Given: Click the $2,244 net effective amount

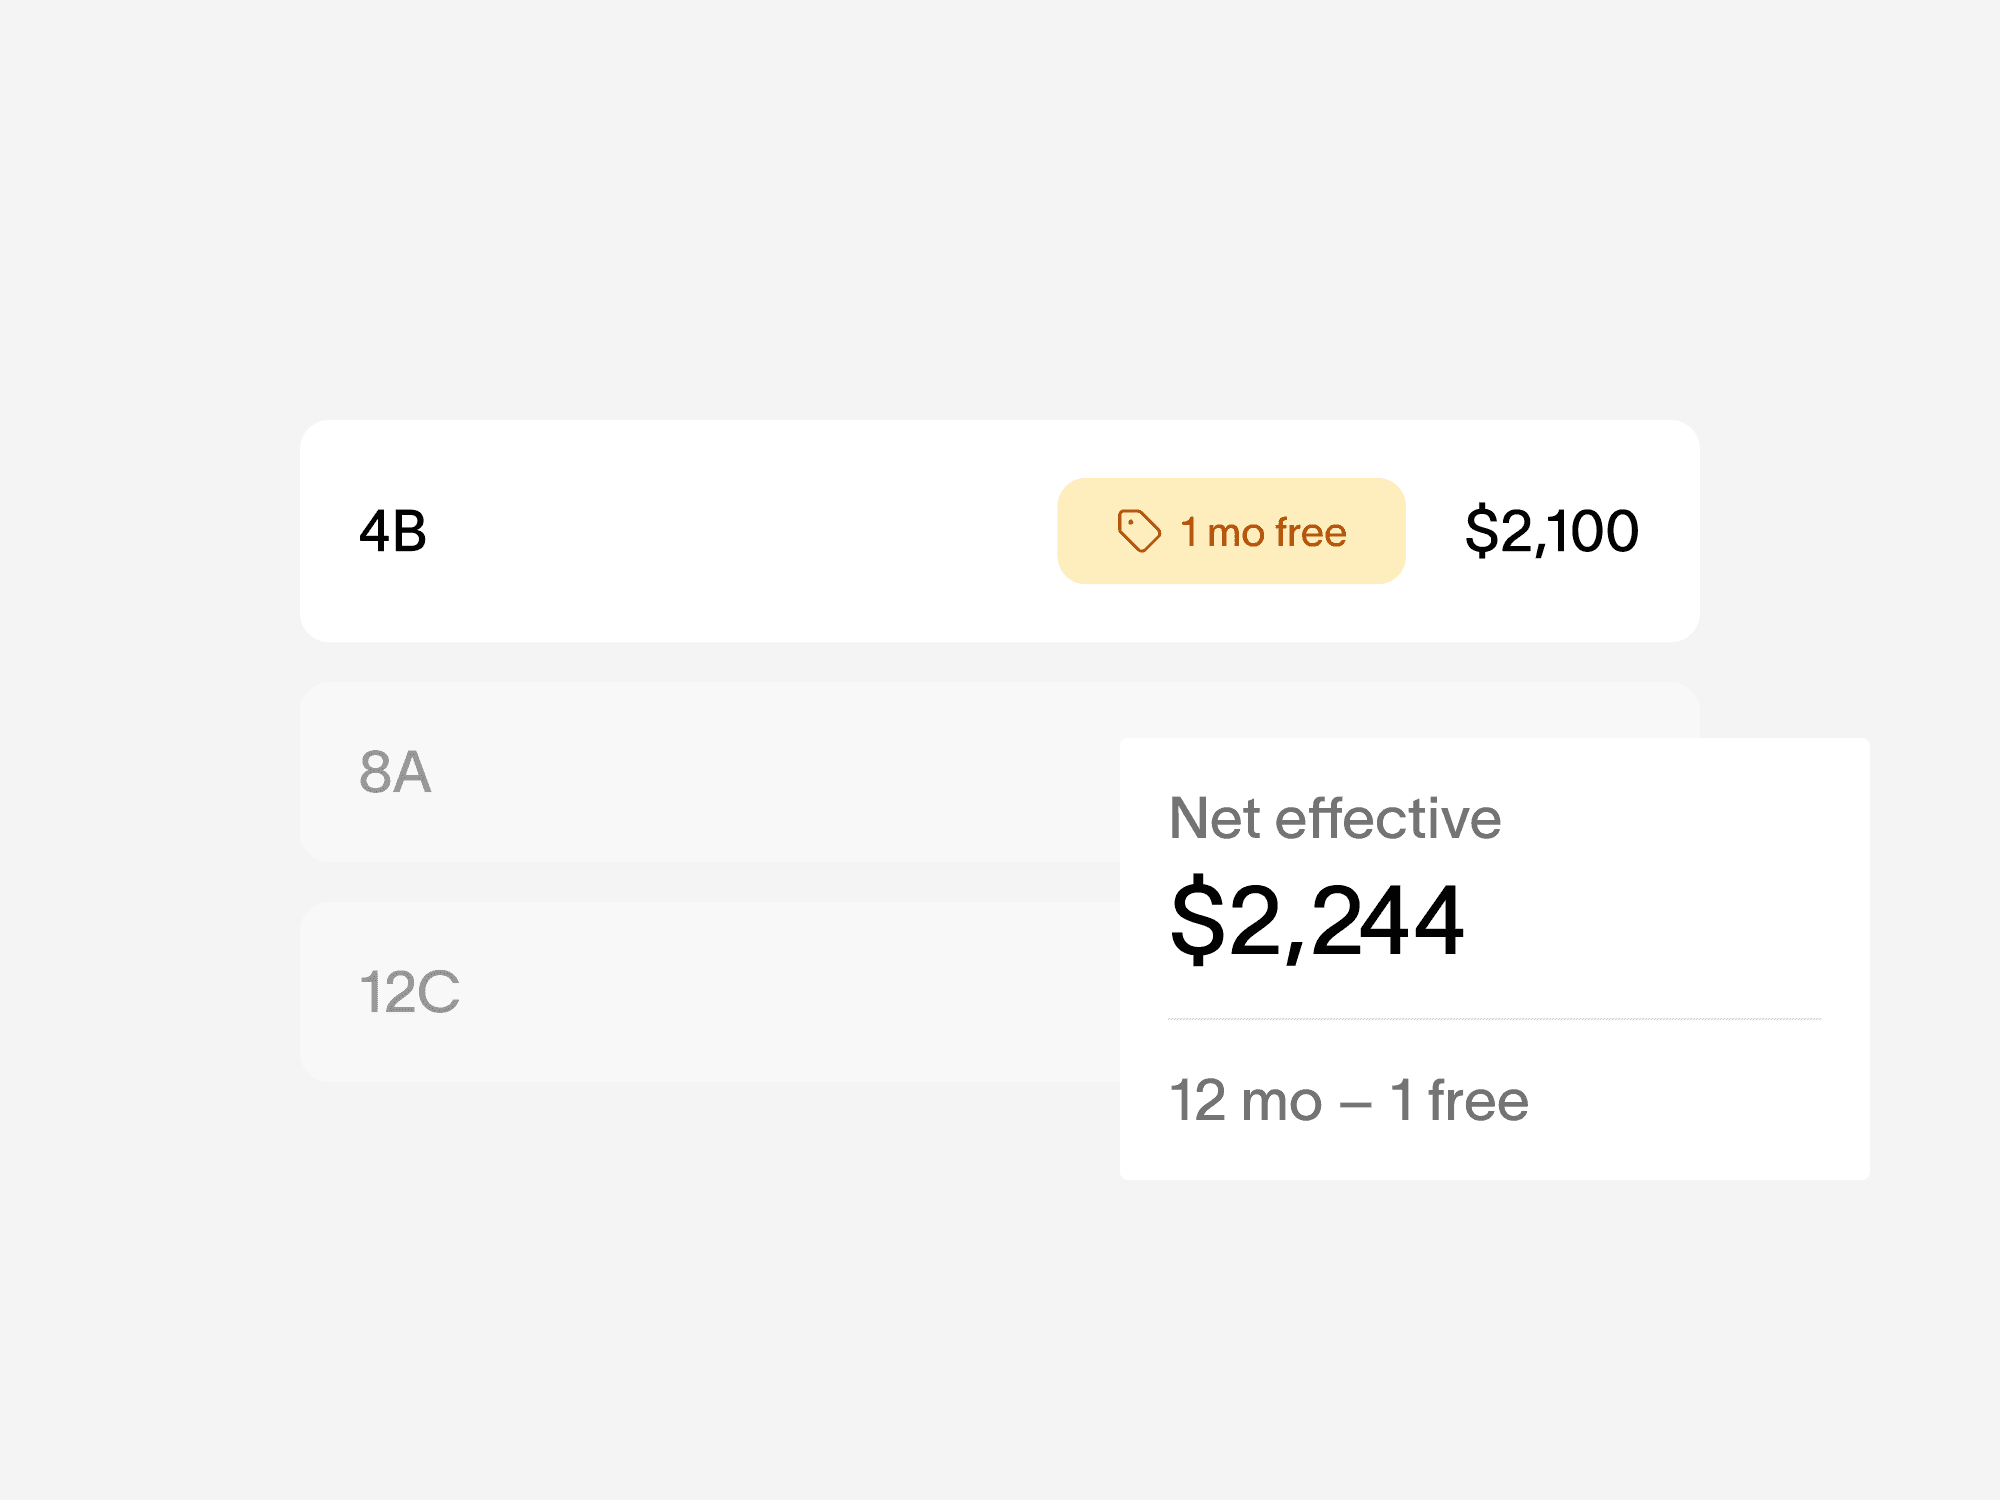Looking at the screenshot, I should click(1317, 919).
